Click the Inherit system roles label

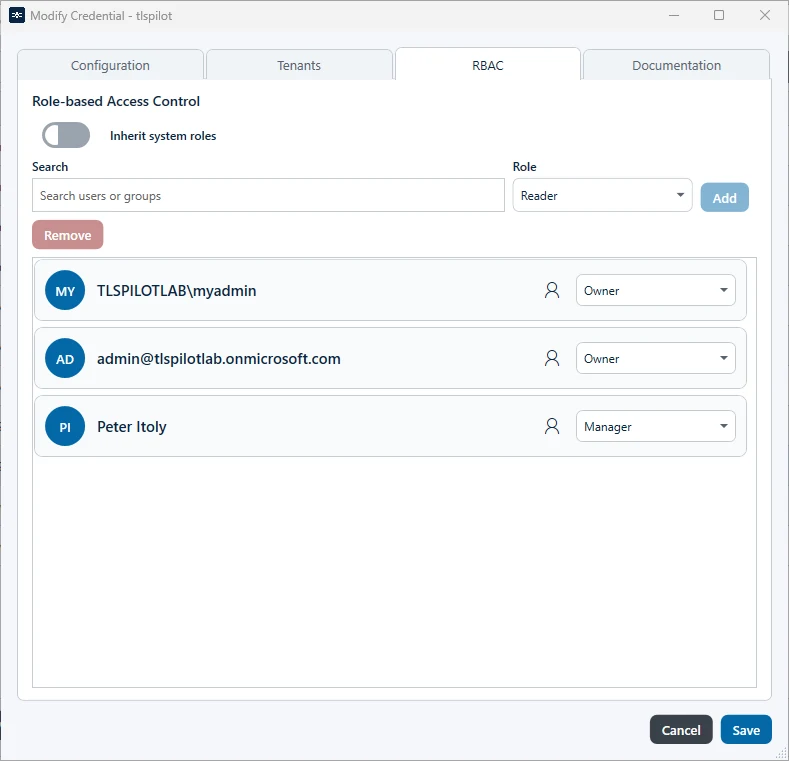tap(163, 136)
